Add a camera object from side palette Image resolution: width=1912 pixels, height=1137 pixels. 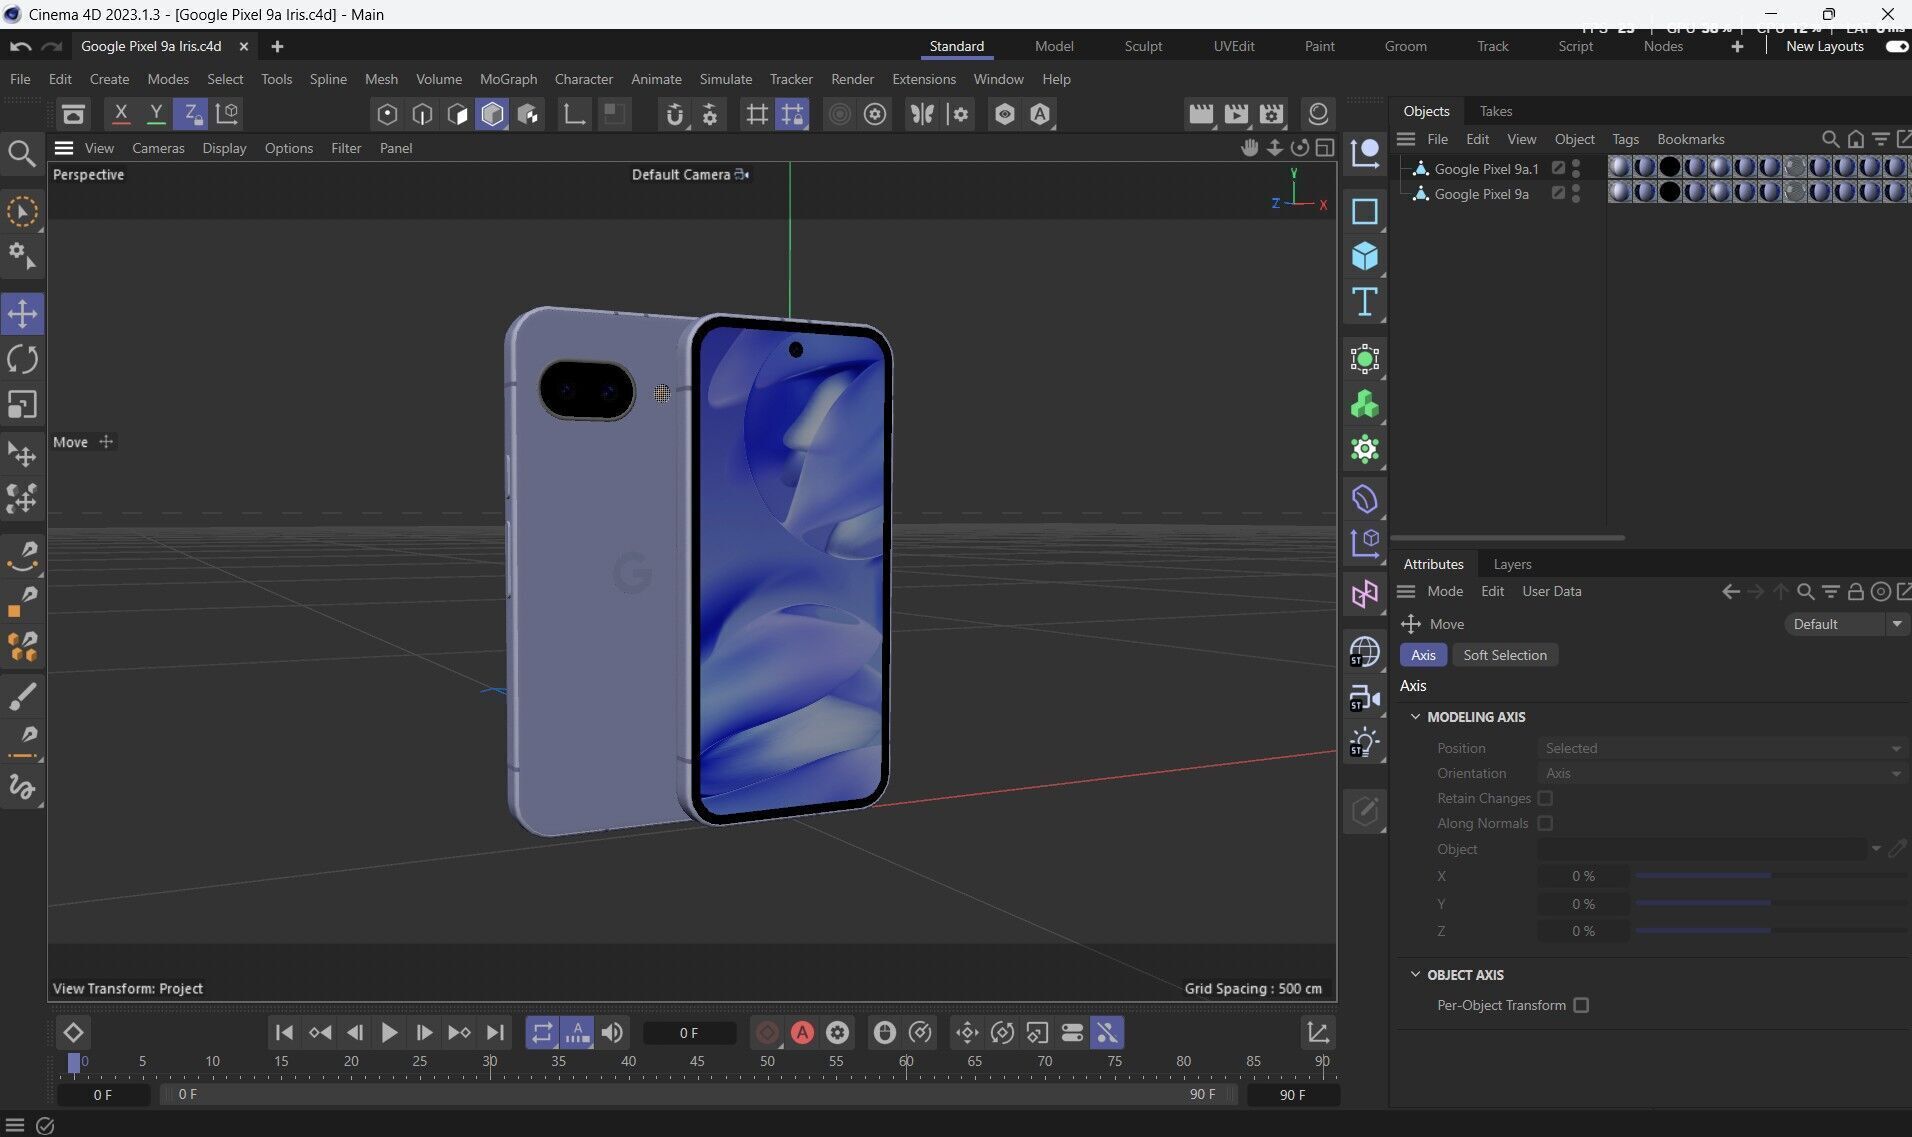click(1365, 698)
